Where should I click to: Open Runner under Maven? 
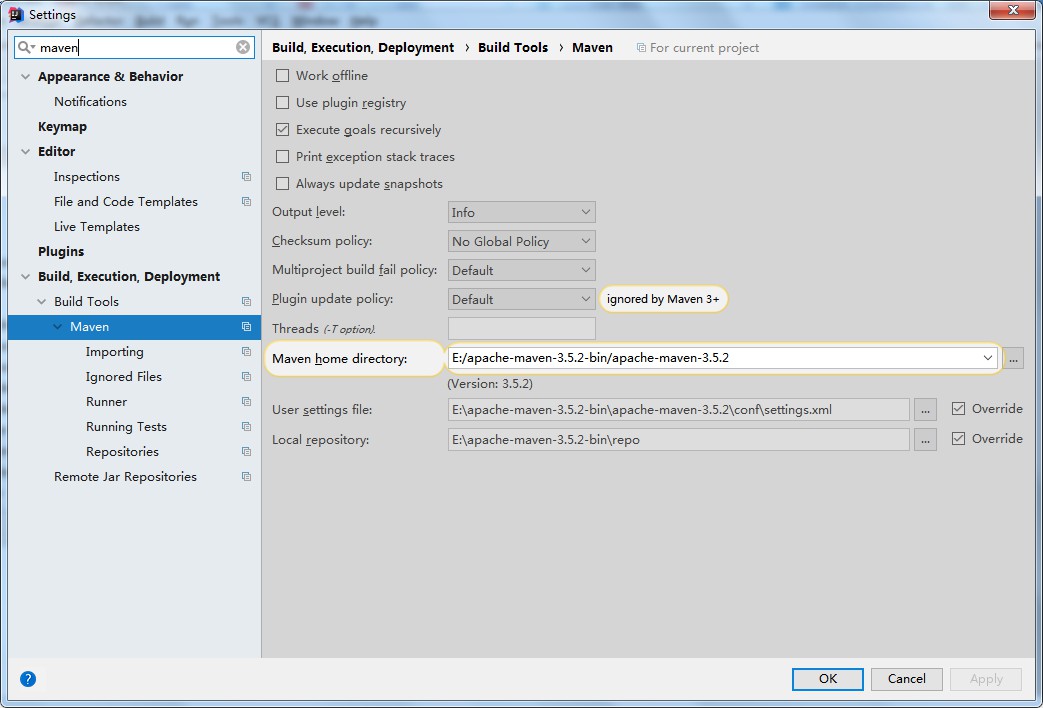tap(106, 401)
